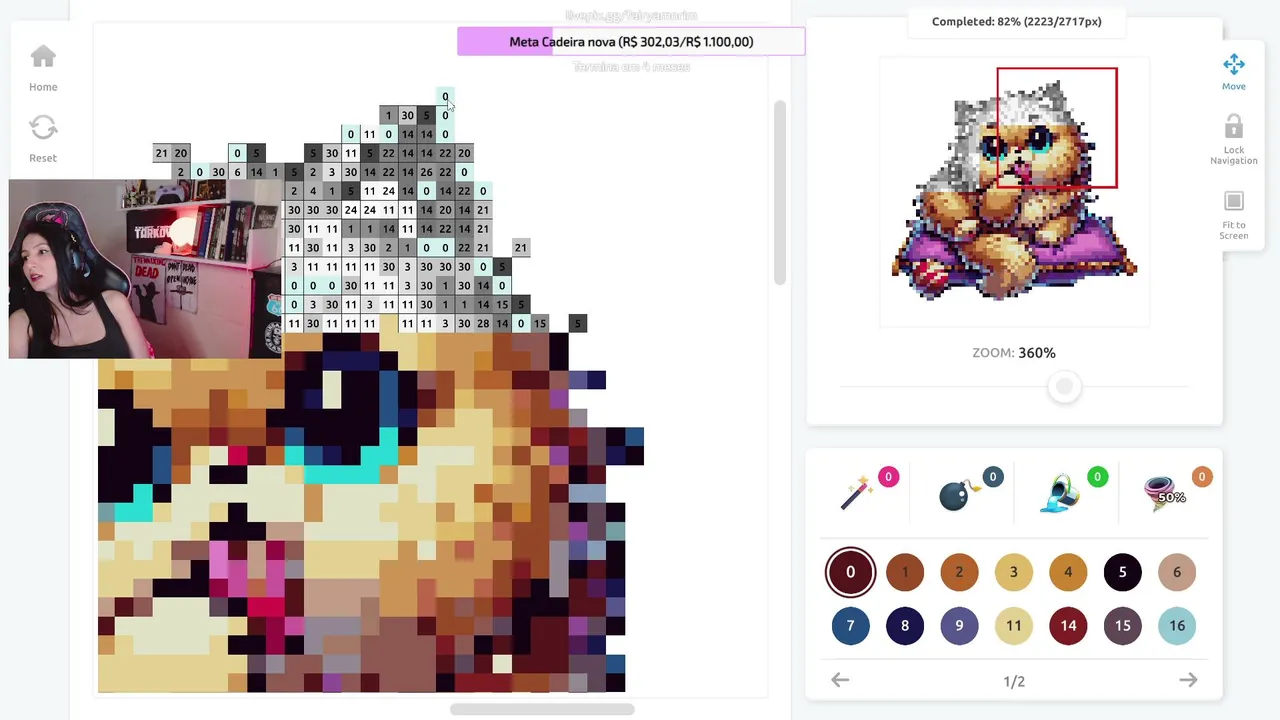Click the pixel cell numbered 26
The height and width of the screenshot is (720, 1280).
click(426, 172)
